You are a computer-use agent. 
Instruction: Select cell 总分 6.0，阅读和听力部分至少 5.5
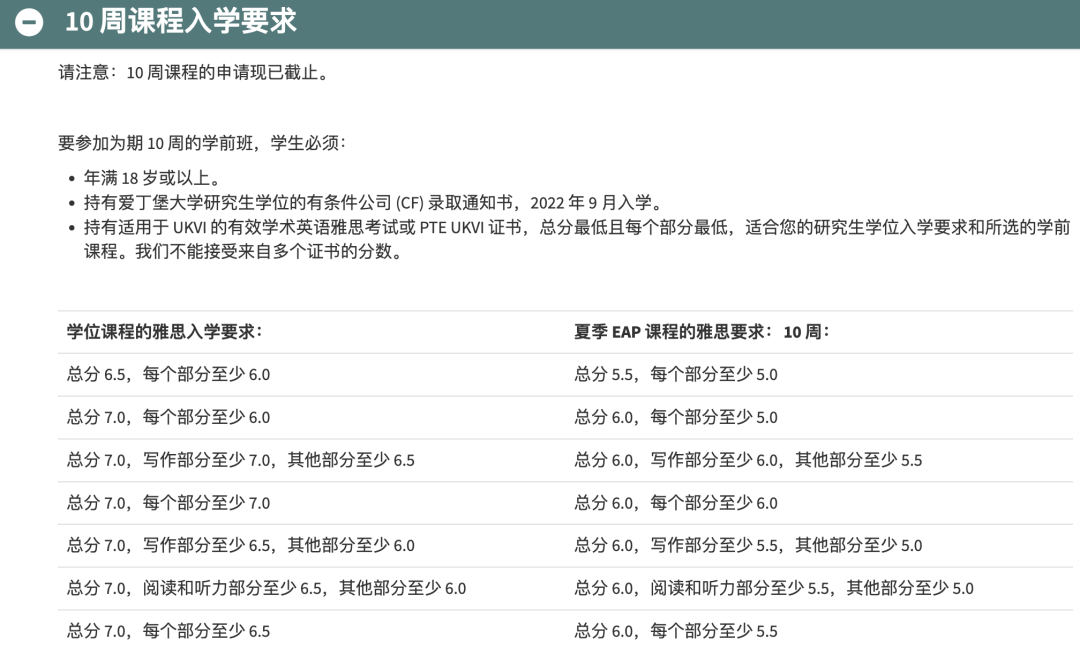[x=770, y=589]
